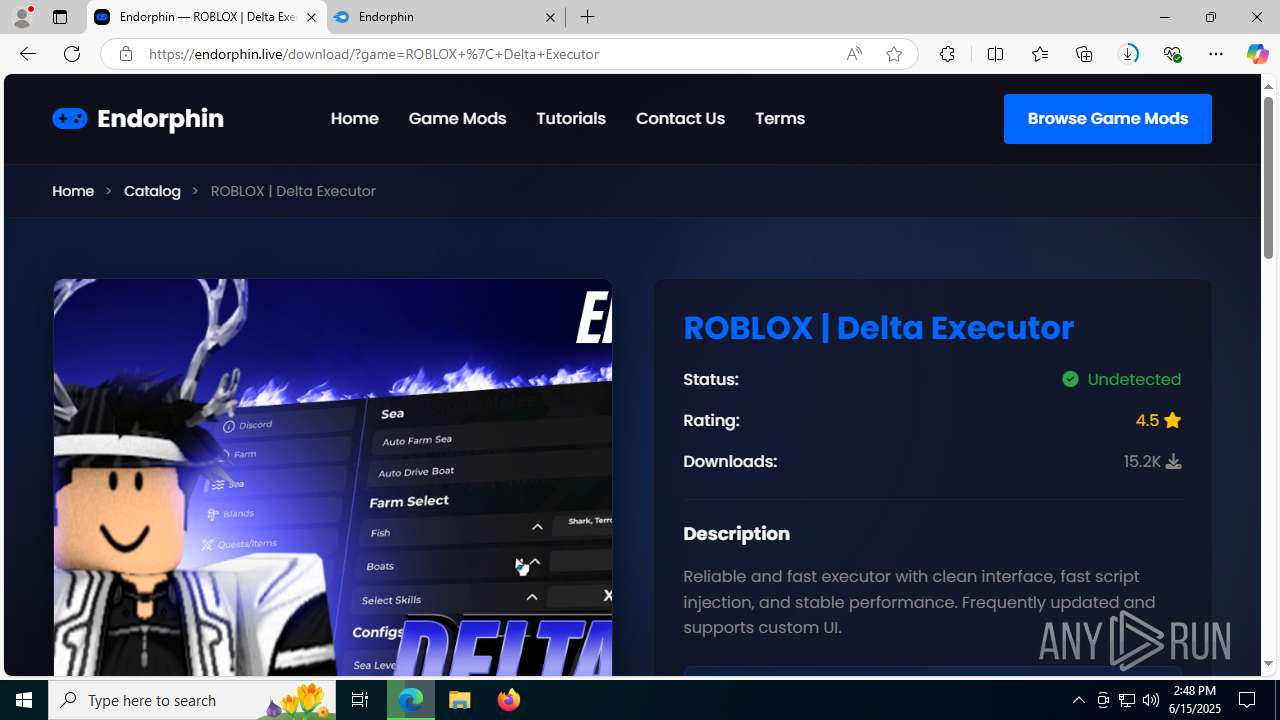Open volume control tray icon
The image size is (1280, 720).
click(1150, 700)
